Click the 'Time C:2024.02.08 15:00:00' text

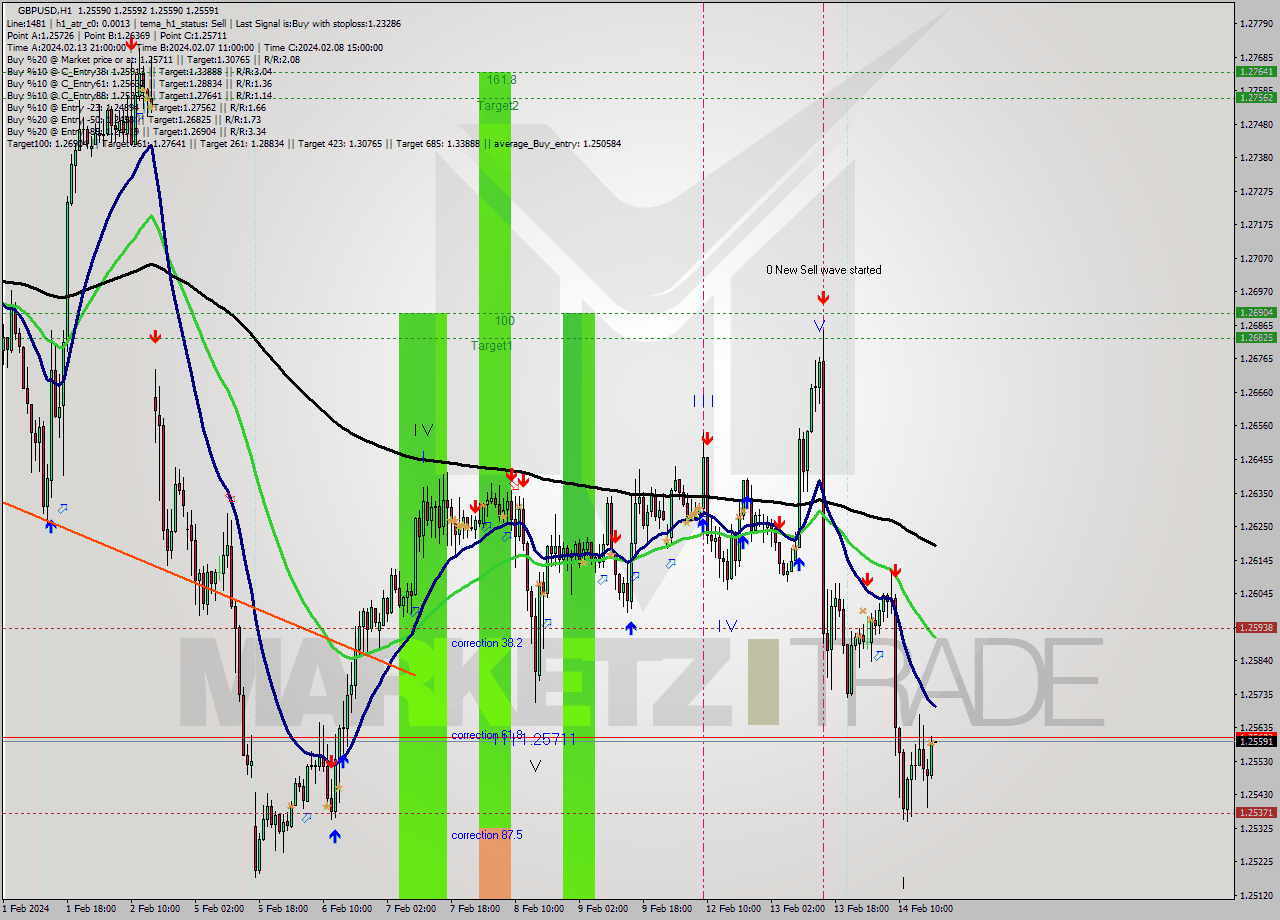(x=325, y=47)
